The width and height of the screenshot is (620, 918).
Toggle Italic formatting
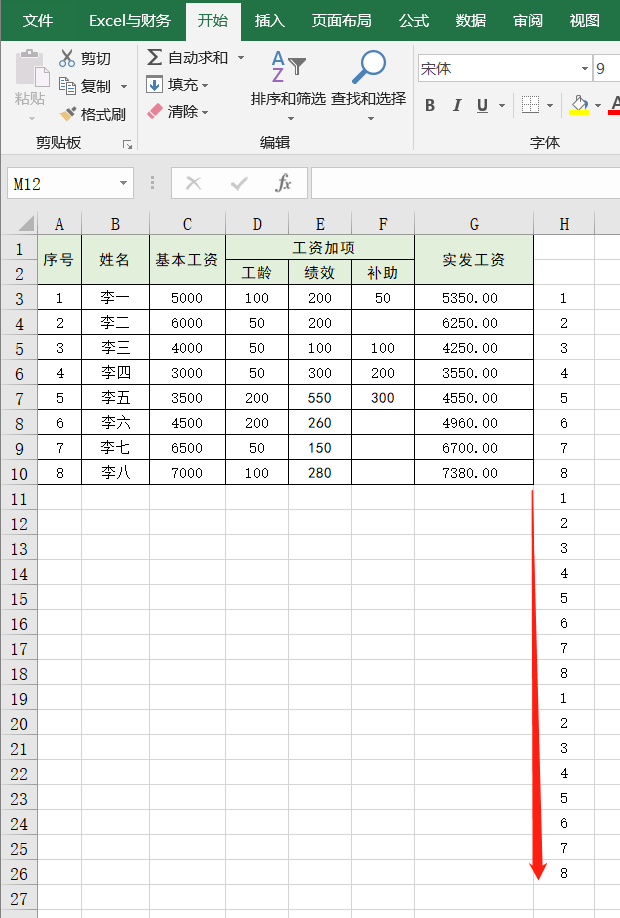tap(457, 106)
